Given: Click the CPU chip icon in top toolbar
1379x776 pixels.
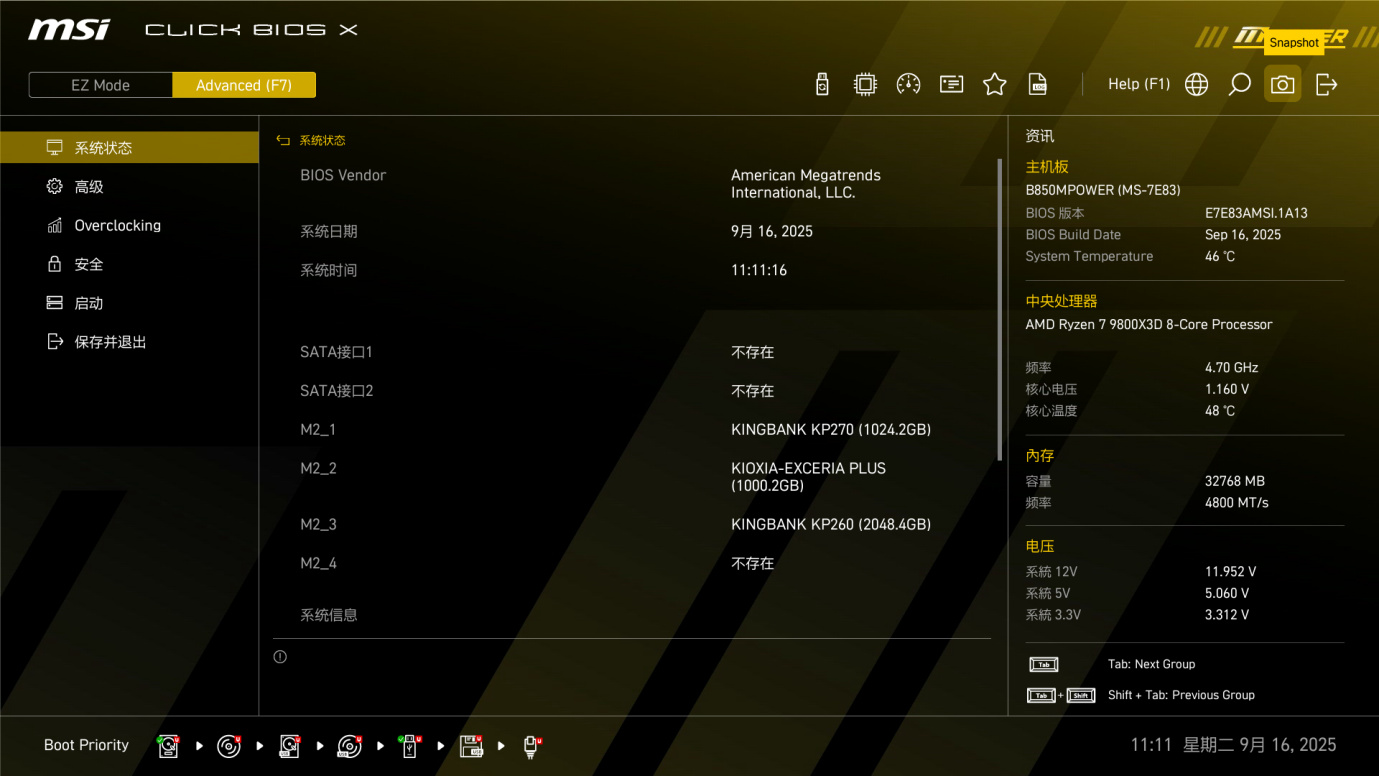Looking at the screenshot, I should point(865,84).
